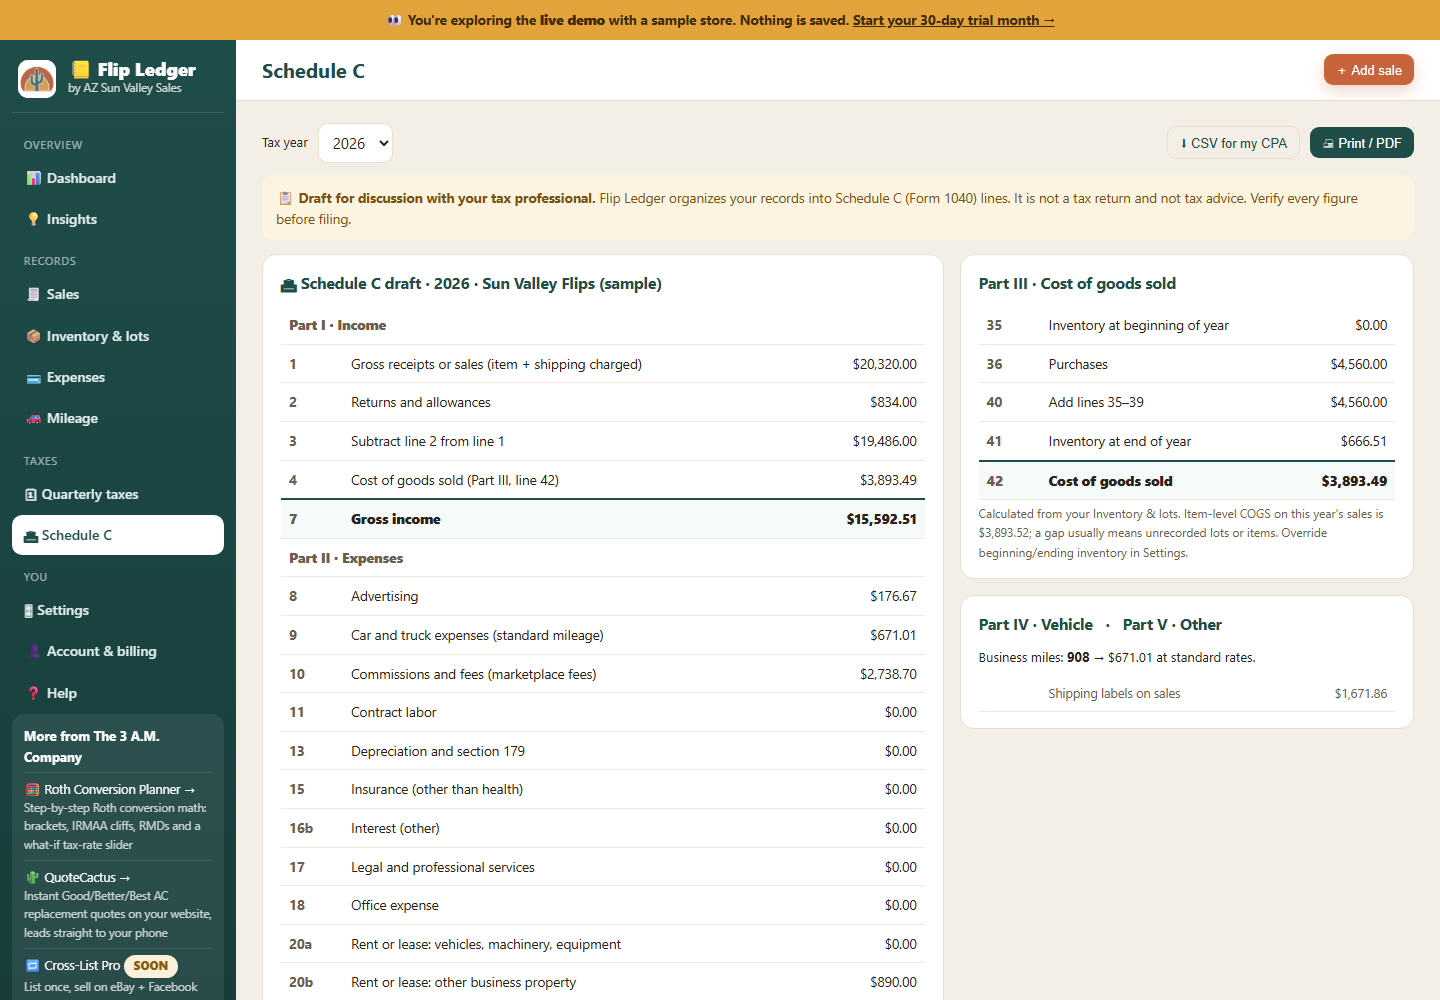Image resolution: width=1440 pixels, height=1000 pixels.
Task: Click the Returns and allowances amount $834.00
Action: coord(893,402)
